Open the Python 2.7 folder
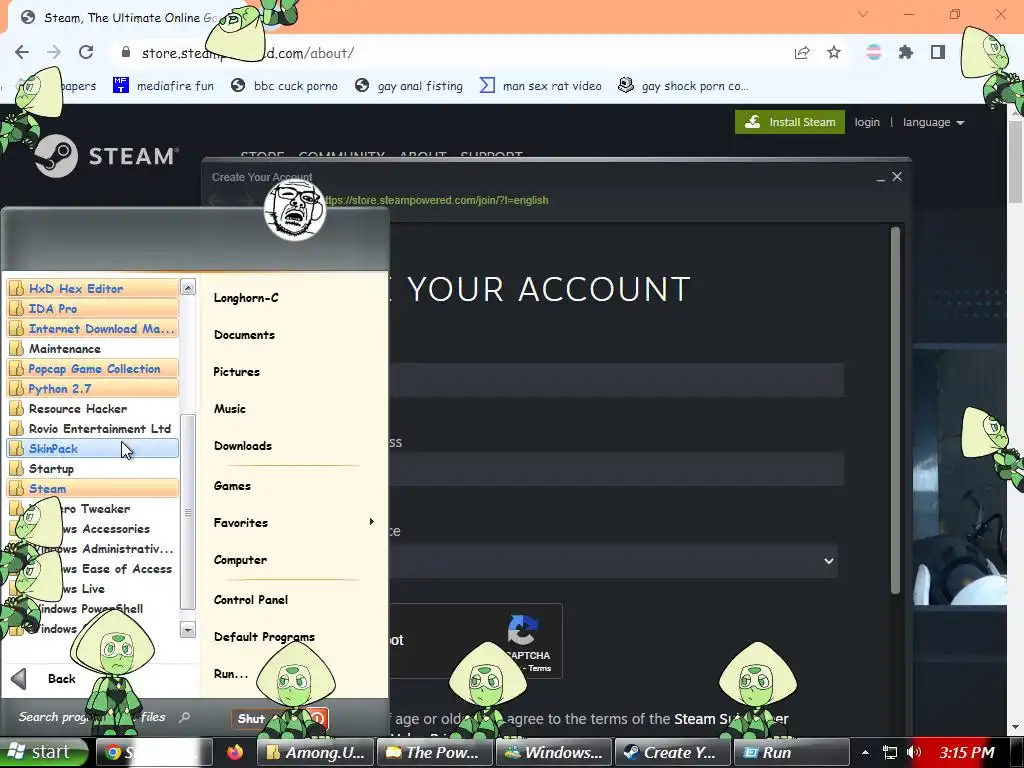The width and height of the screenshot is (1024, 768). 92,389
